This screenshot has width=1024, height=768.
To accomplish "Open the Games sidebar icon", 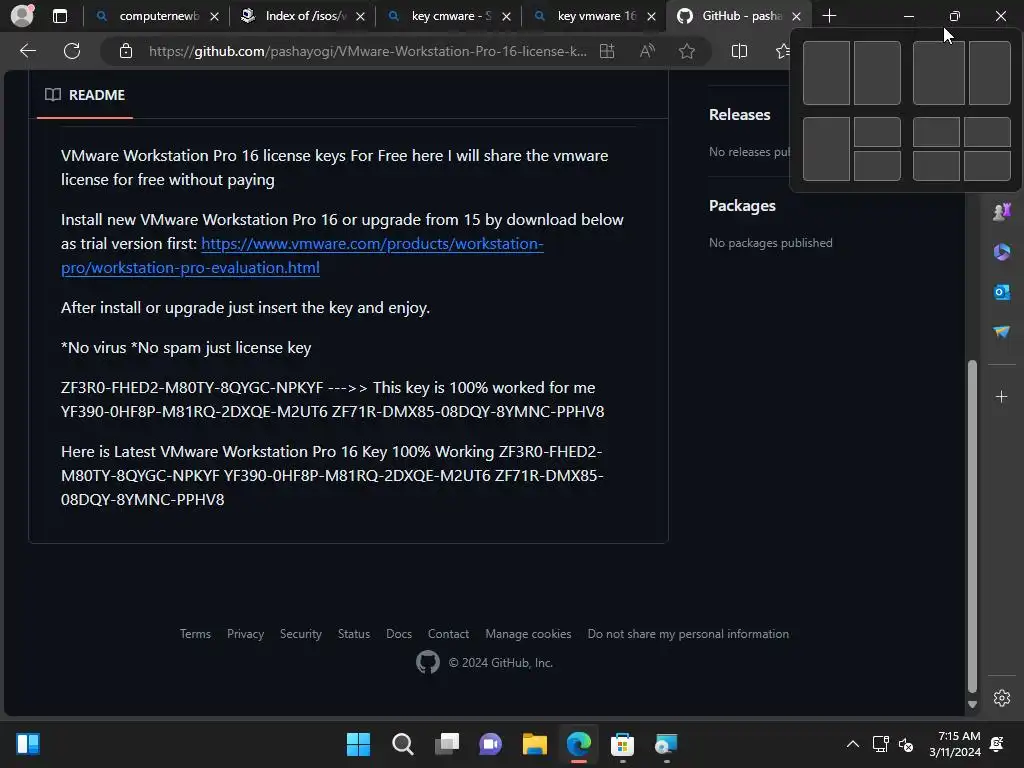I will (1001, 212).
